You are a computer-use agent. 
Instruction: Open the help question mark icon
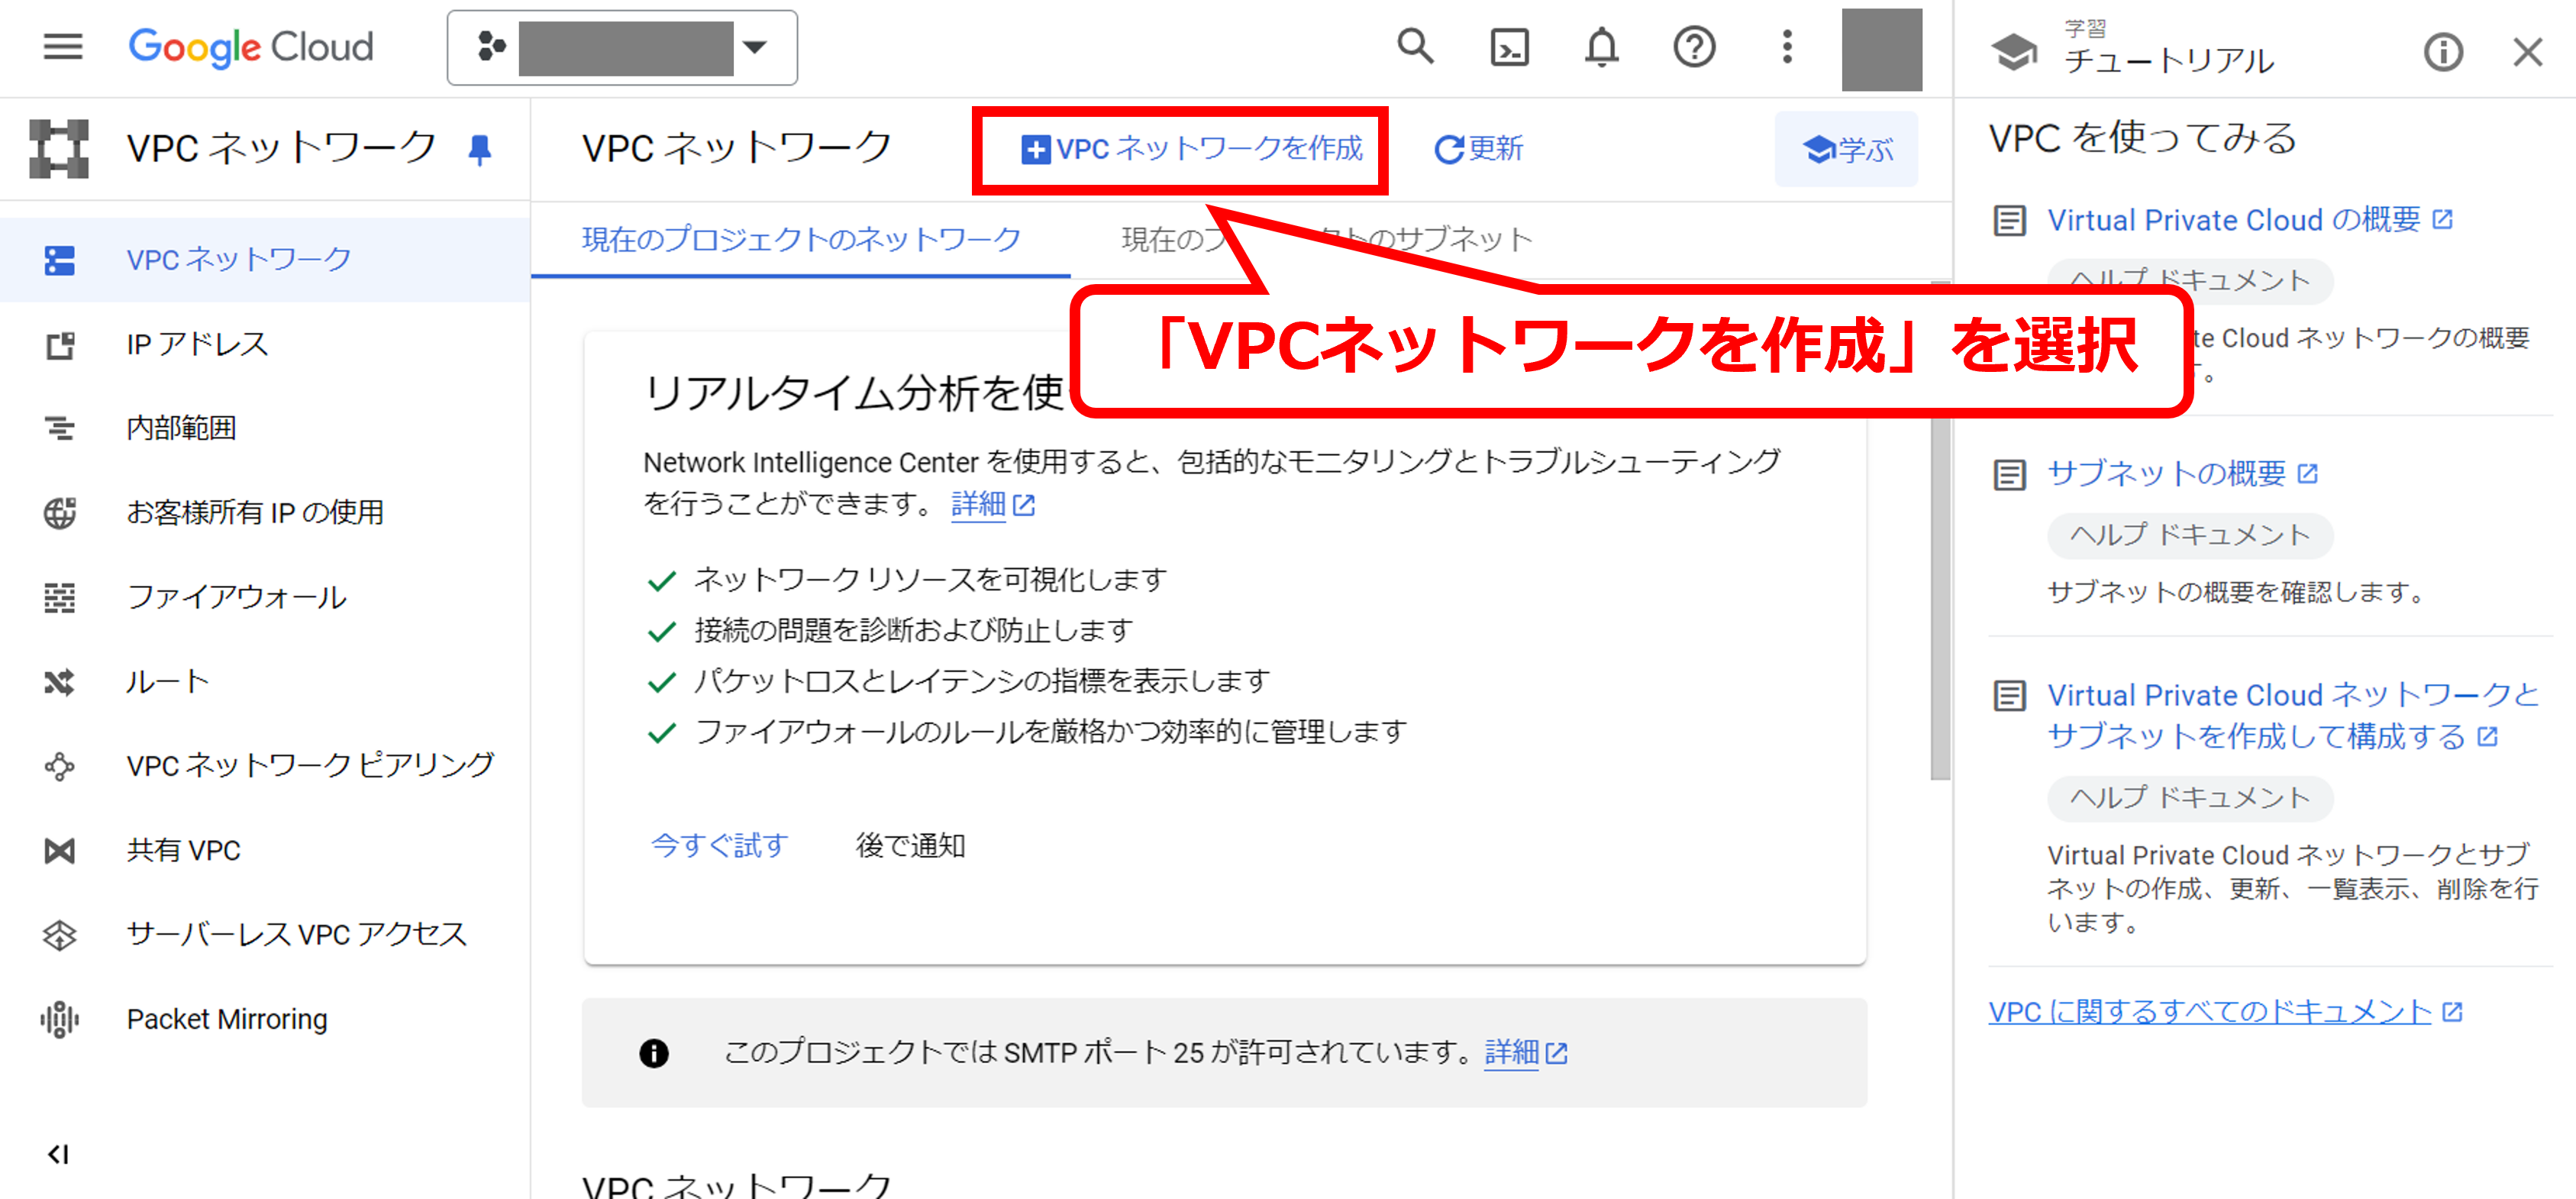(1694, 47)
